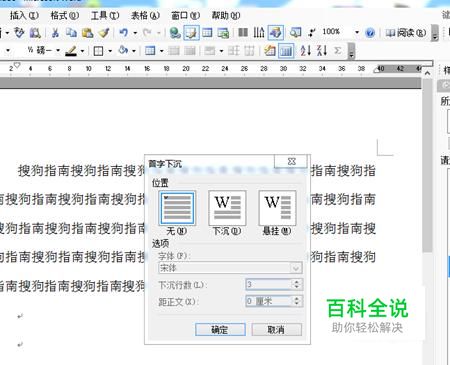The image size is (450, 365).
Task: Click the blue help question mark icon
Action: tap(370, 33)
